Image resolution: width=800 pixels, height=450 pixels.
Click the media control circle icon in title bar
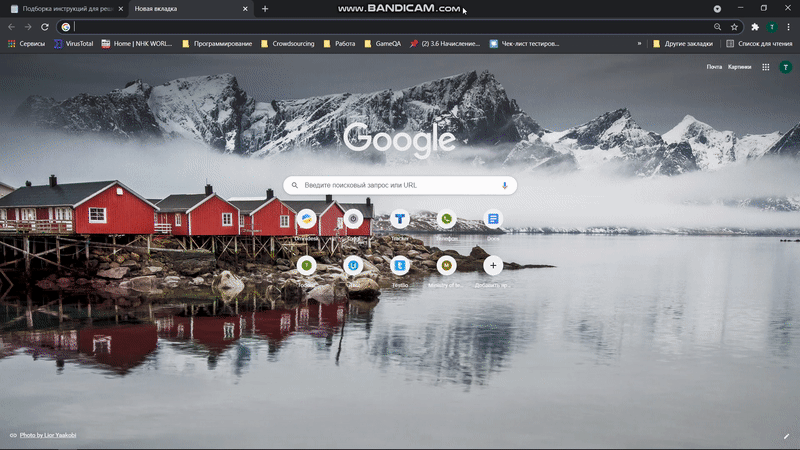pos(717,9)
